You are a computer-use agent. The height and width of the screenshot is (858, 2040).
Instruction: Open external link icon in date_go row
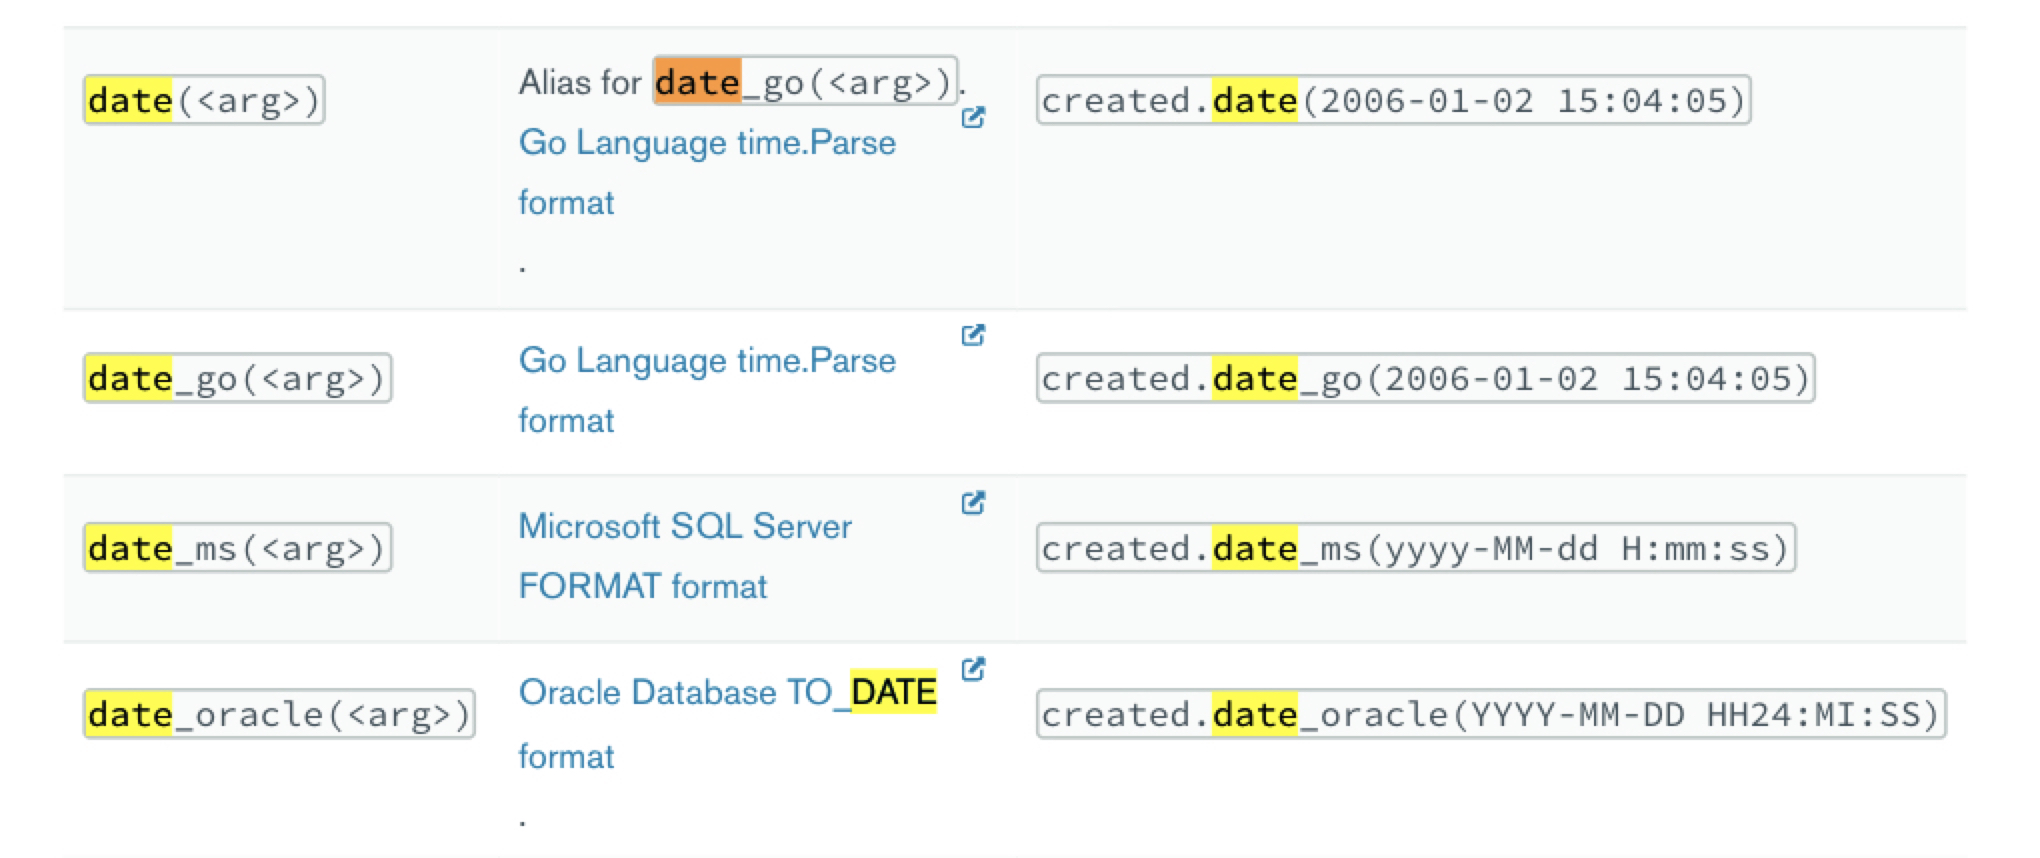[x=973, y=334]
